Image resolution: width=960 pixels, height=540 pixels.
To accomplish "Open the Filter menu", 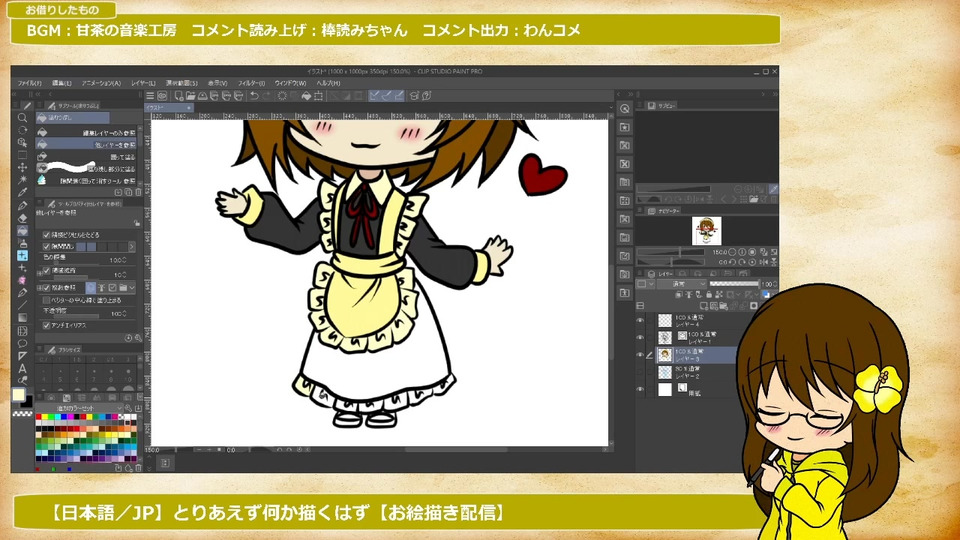I will tap(251, 83).
